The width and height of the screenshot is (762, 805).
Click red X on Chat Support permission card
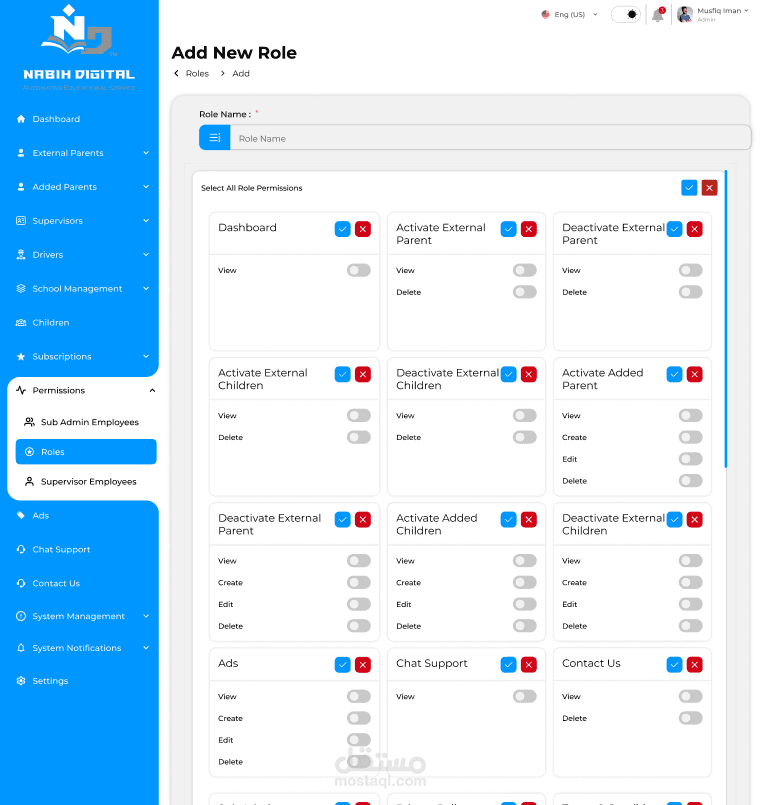(529, 665)
